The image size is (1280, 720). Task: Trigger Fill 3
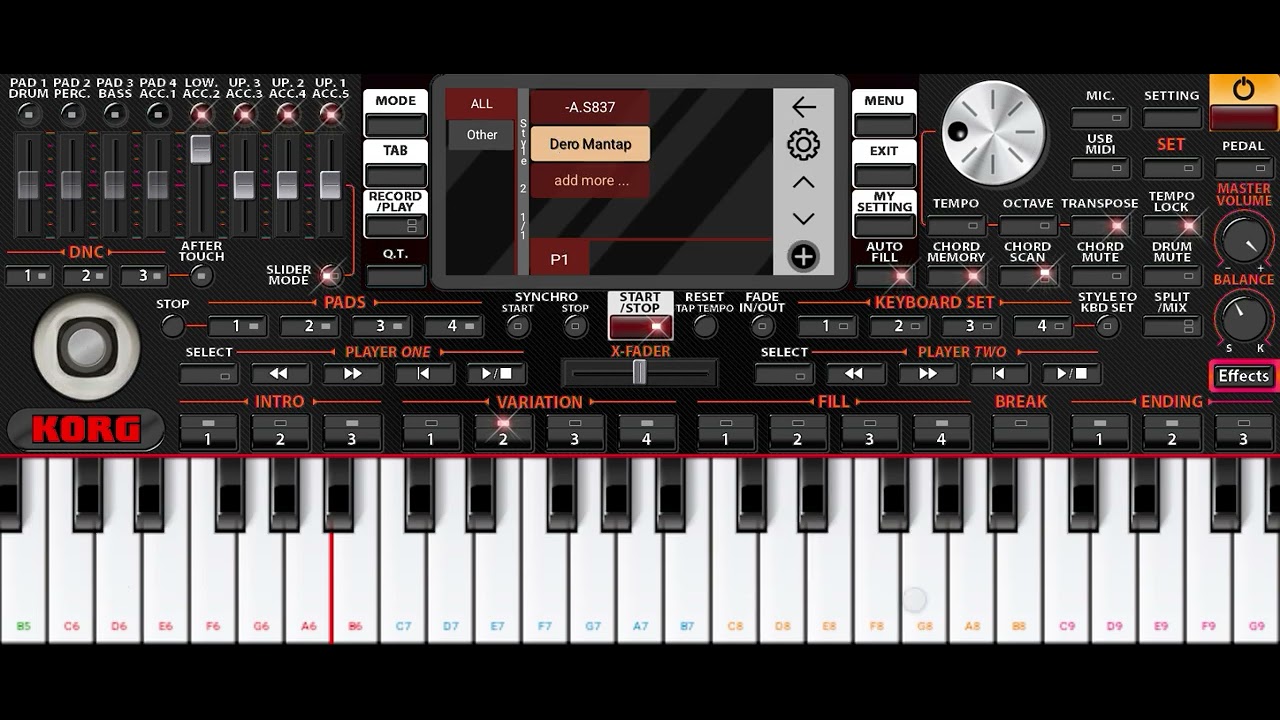(x=869, y=432)
